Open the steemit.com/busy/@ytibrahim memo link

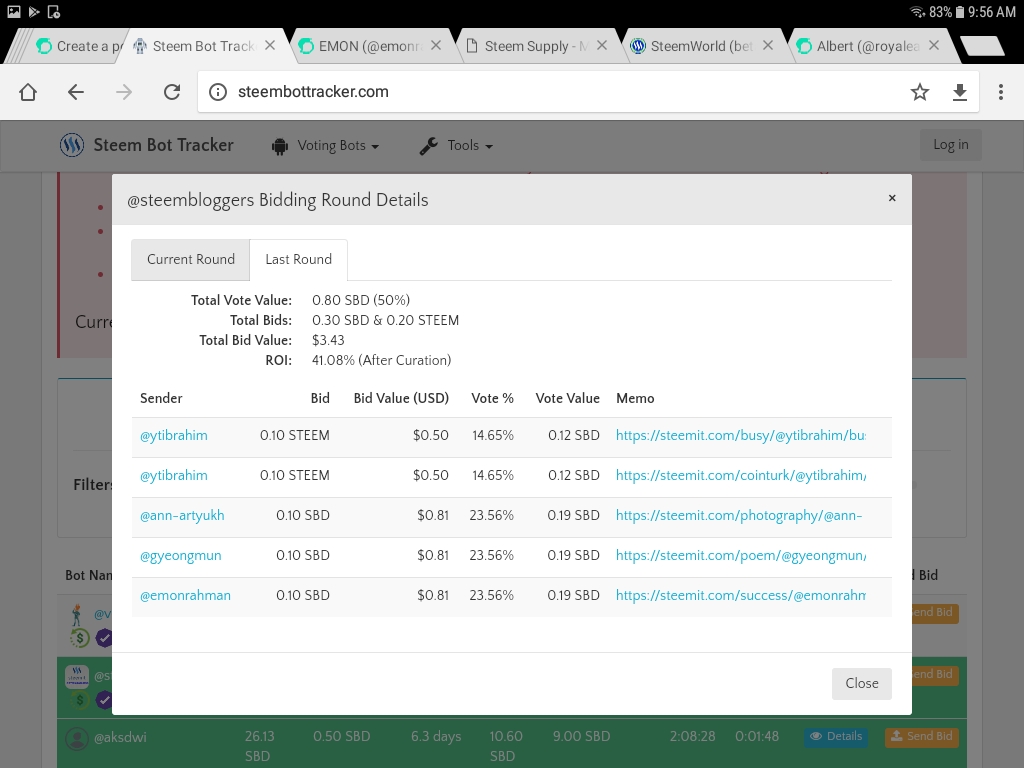(x=741, y=436)
